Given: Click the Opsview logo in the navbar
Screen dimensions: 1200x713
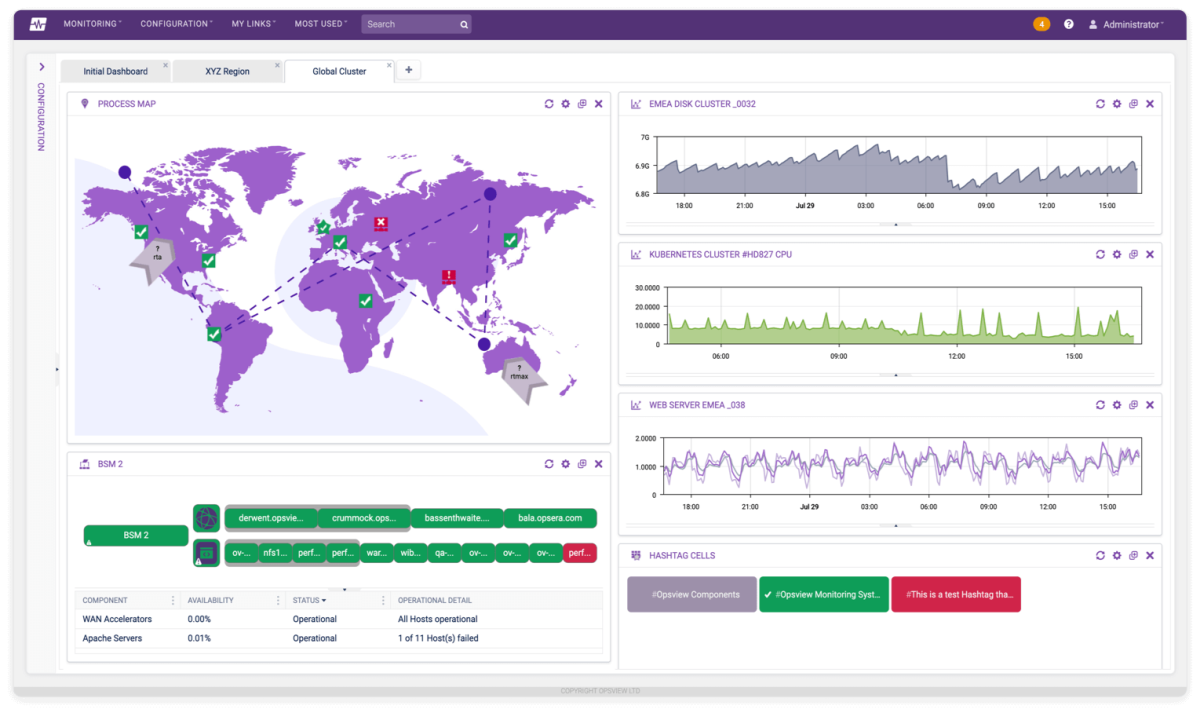Looking at the screenshot, I should coord(37,22).
